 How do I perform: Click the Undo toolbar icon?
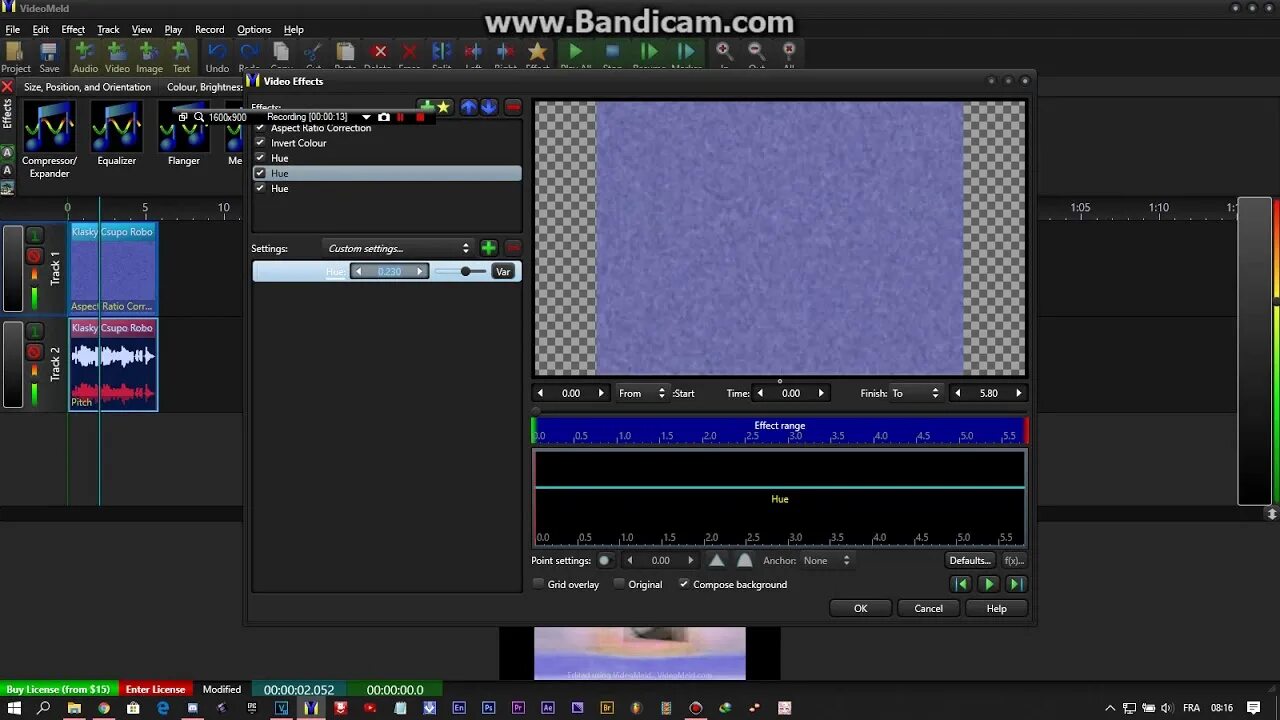click(x=217, y=57)
